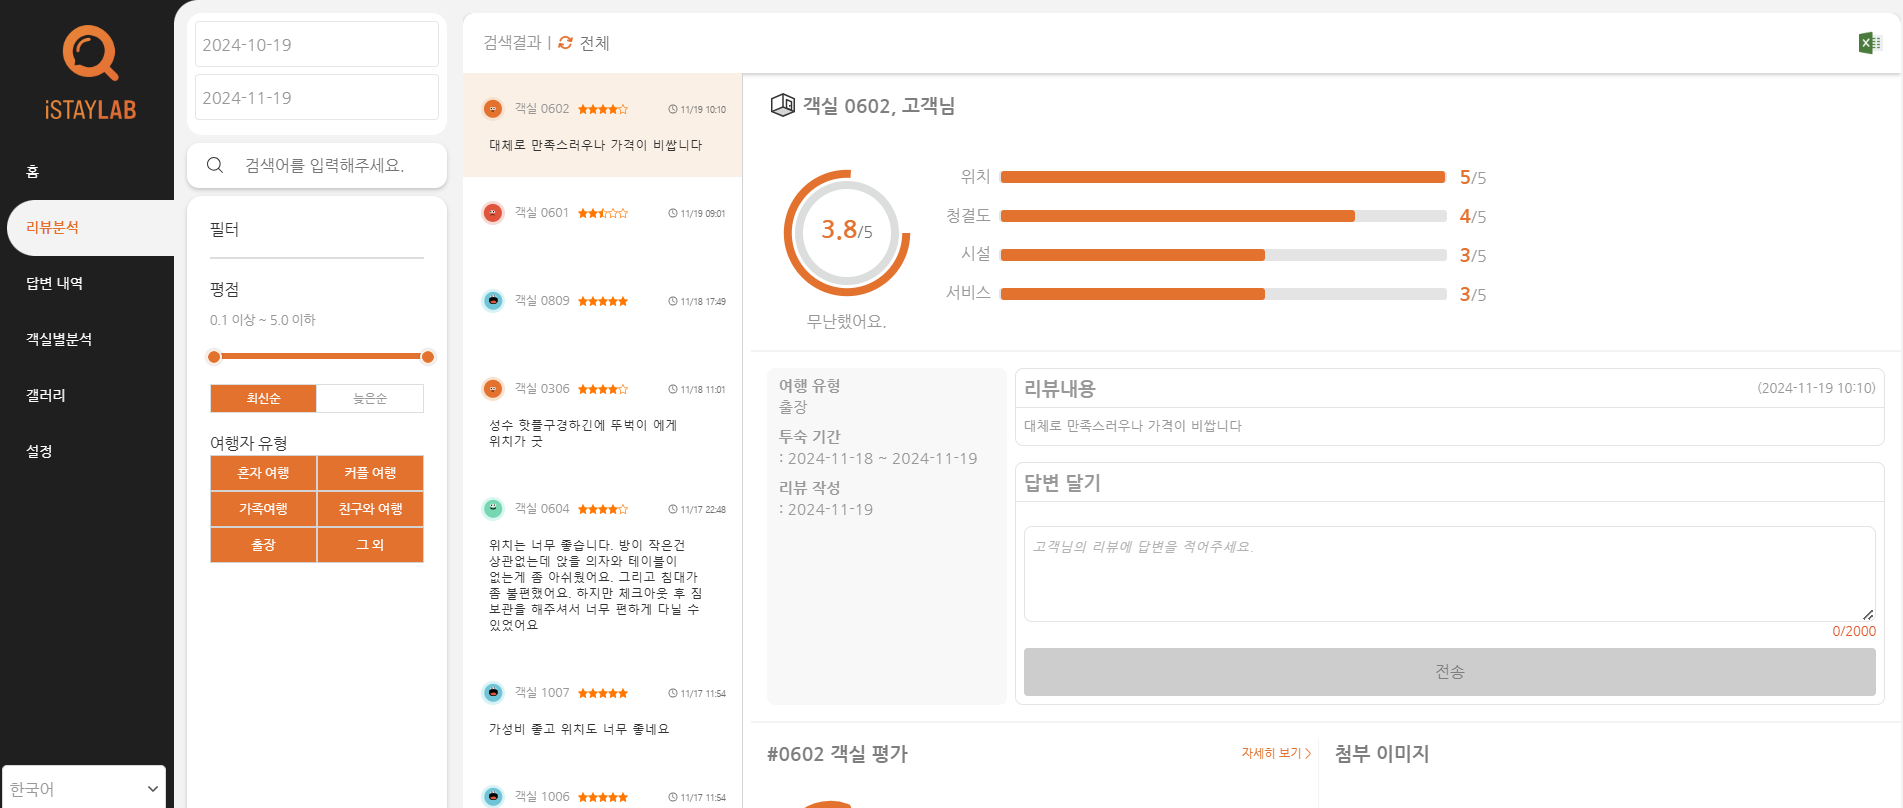The image size is (1903, 808).
Task: Toggle 출장 traveler filter
Action: click(x=263, y=545)
